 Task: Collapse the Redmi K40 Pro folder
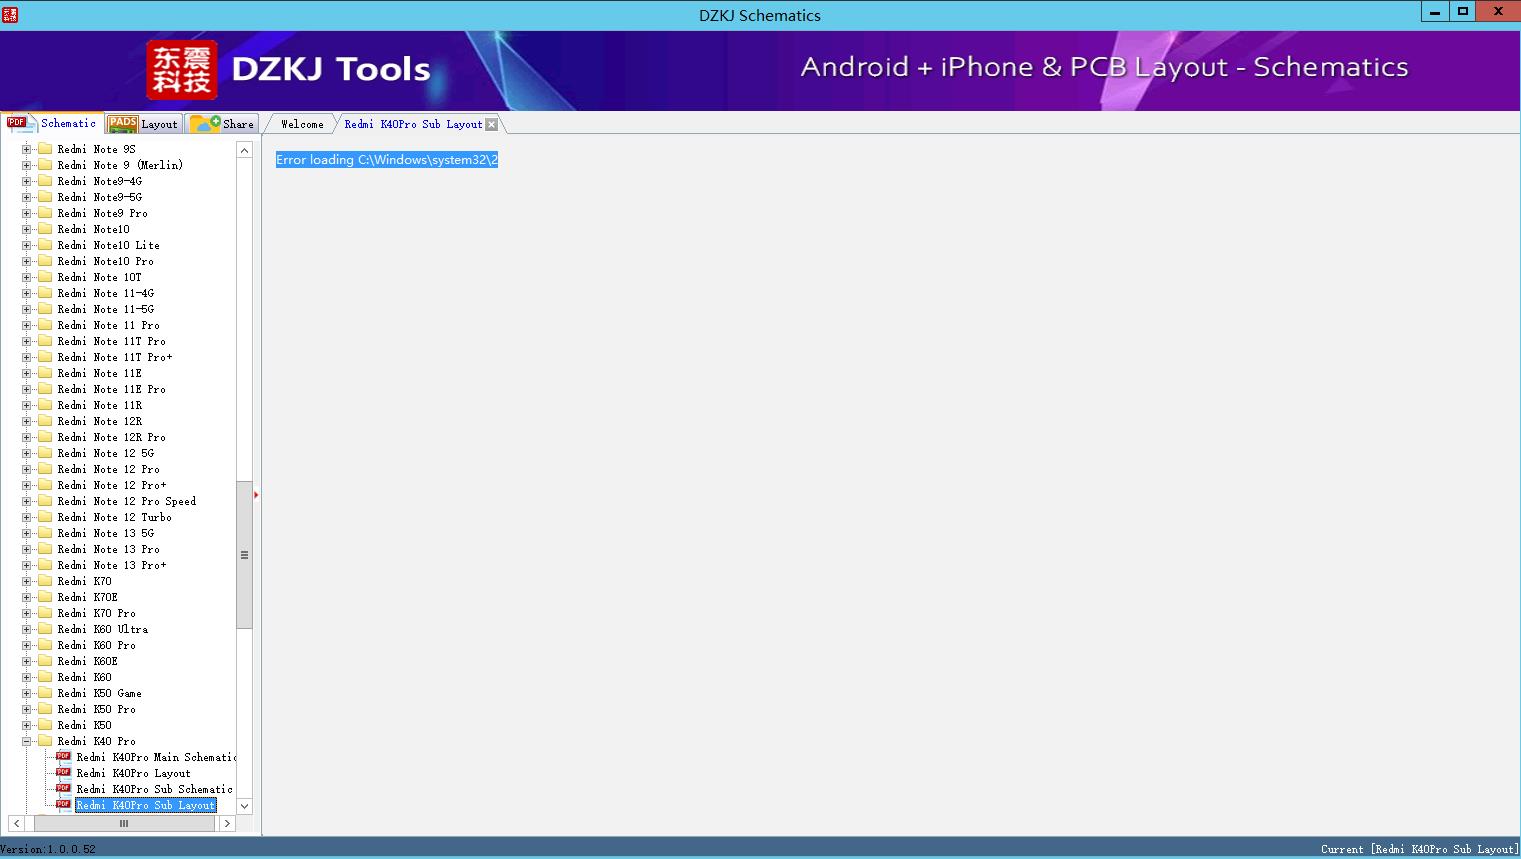[x=27, y=741]
